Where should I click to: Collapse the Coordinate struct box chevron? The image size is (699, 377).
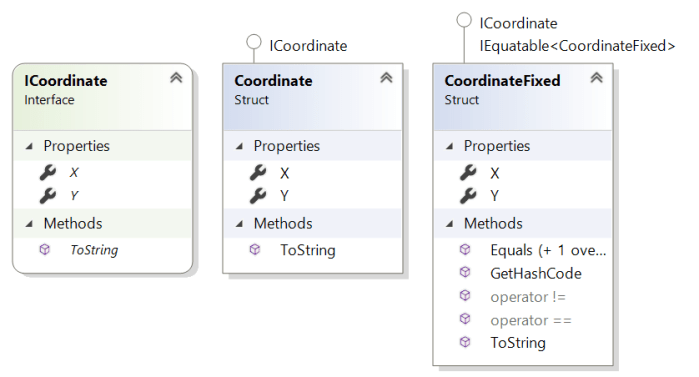point(386,78)
